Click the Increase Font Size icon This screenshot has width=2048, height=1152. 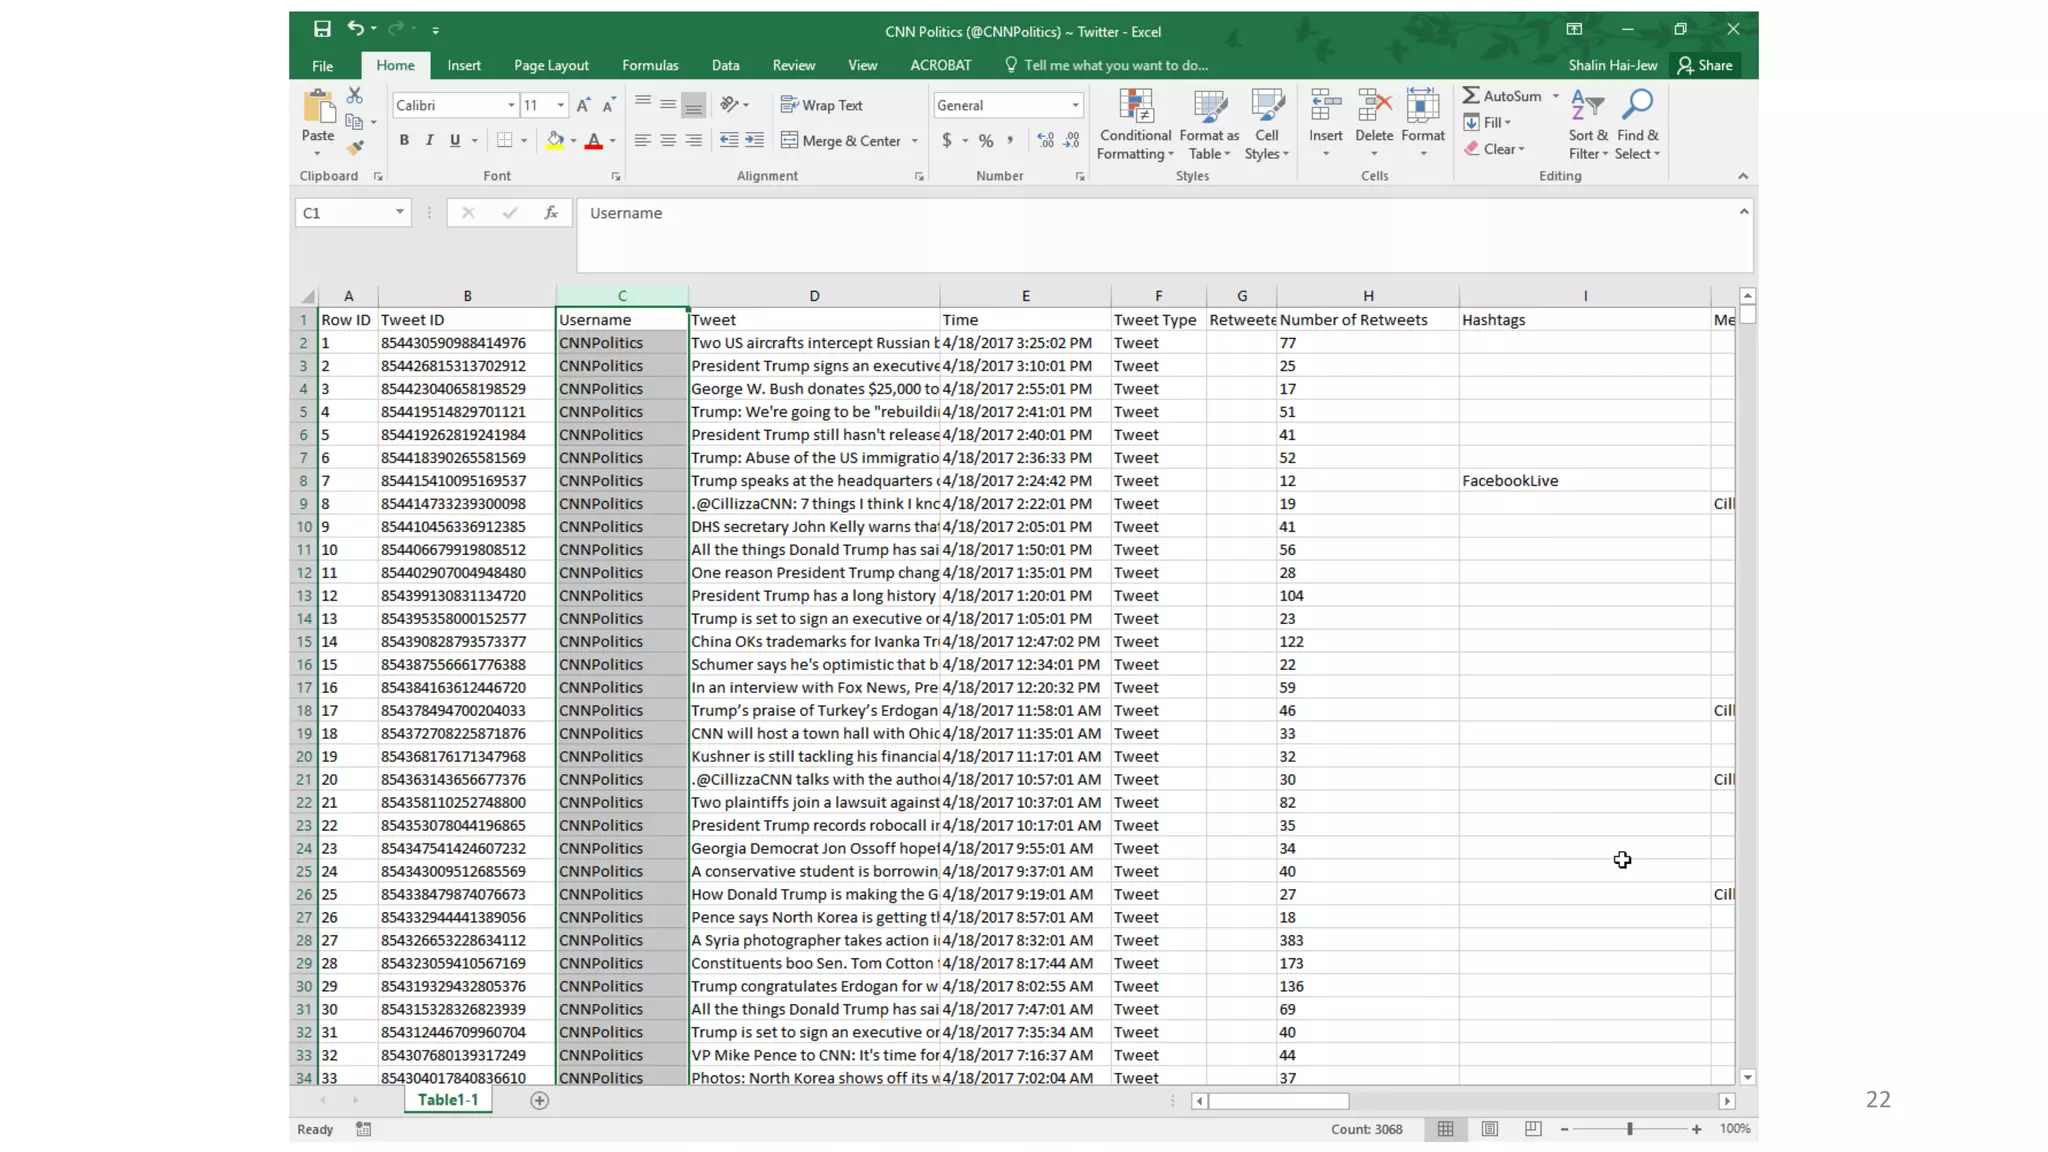point(583,105)
